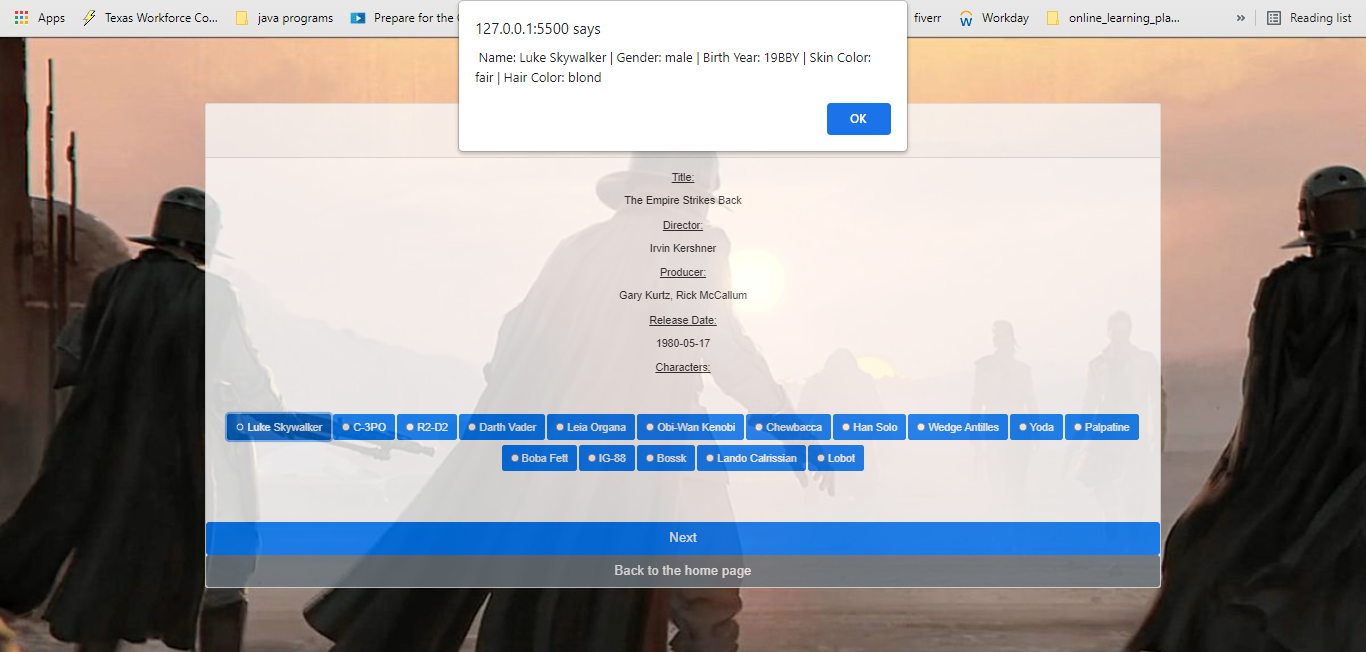Select the Chewbacca character option
1366x652 pixels.
(x=788, y=427)
